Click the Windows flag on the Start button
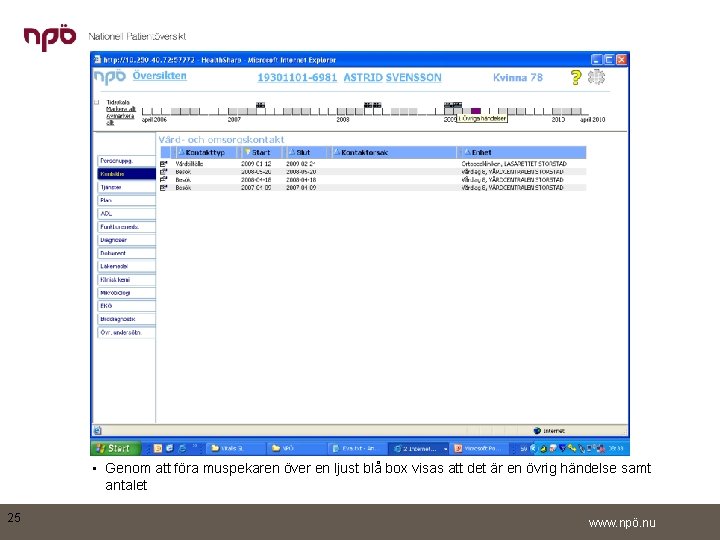This screenshot has height=540, width=720. (x=101, y=448)
